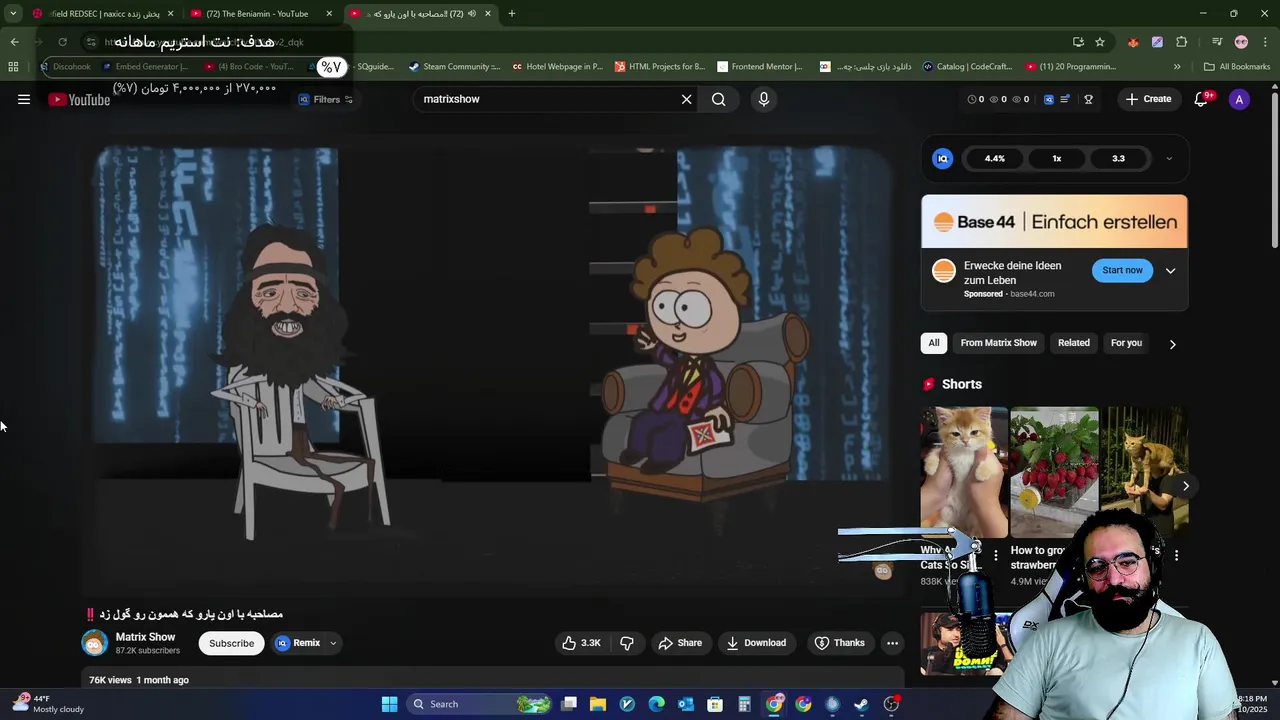
Task: Open the Frontend Mentor bookmark
Action: pyautogui.click(x=760, y=67)
